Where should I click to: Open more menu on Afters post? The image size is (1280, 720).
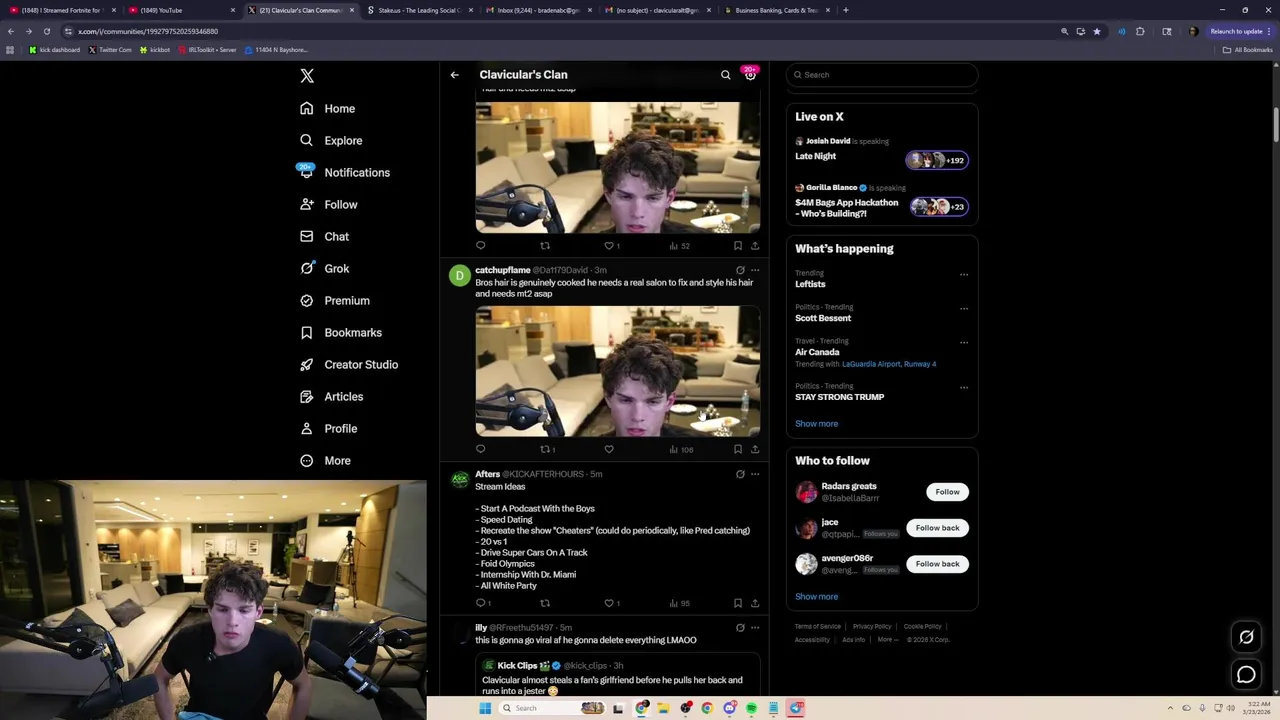755,474
